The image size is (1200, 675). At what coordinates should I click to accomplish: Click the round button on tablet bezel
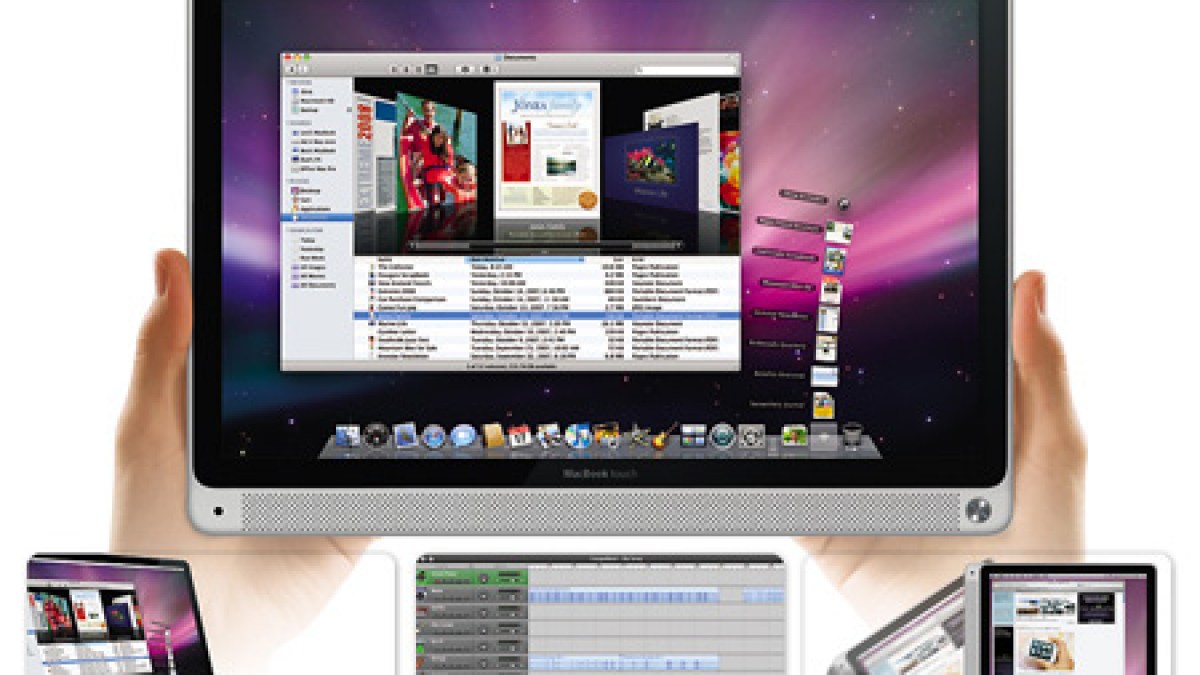pos(977,511)
